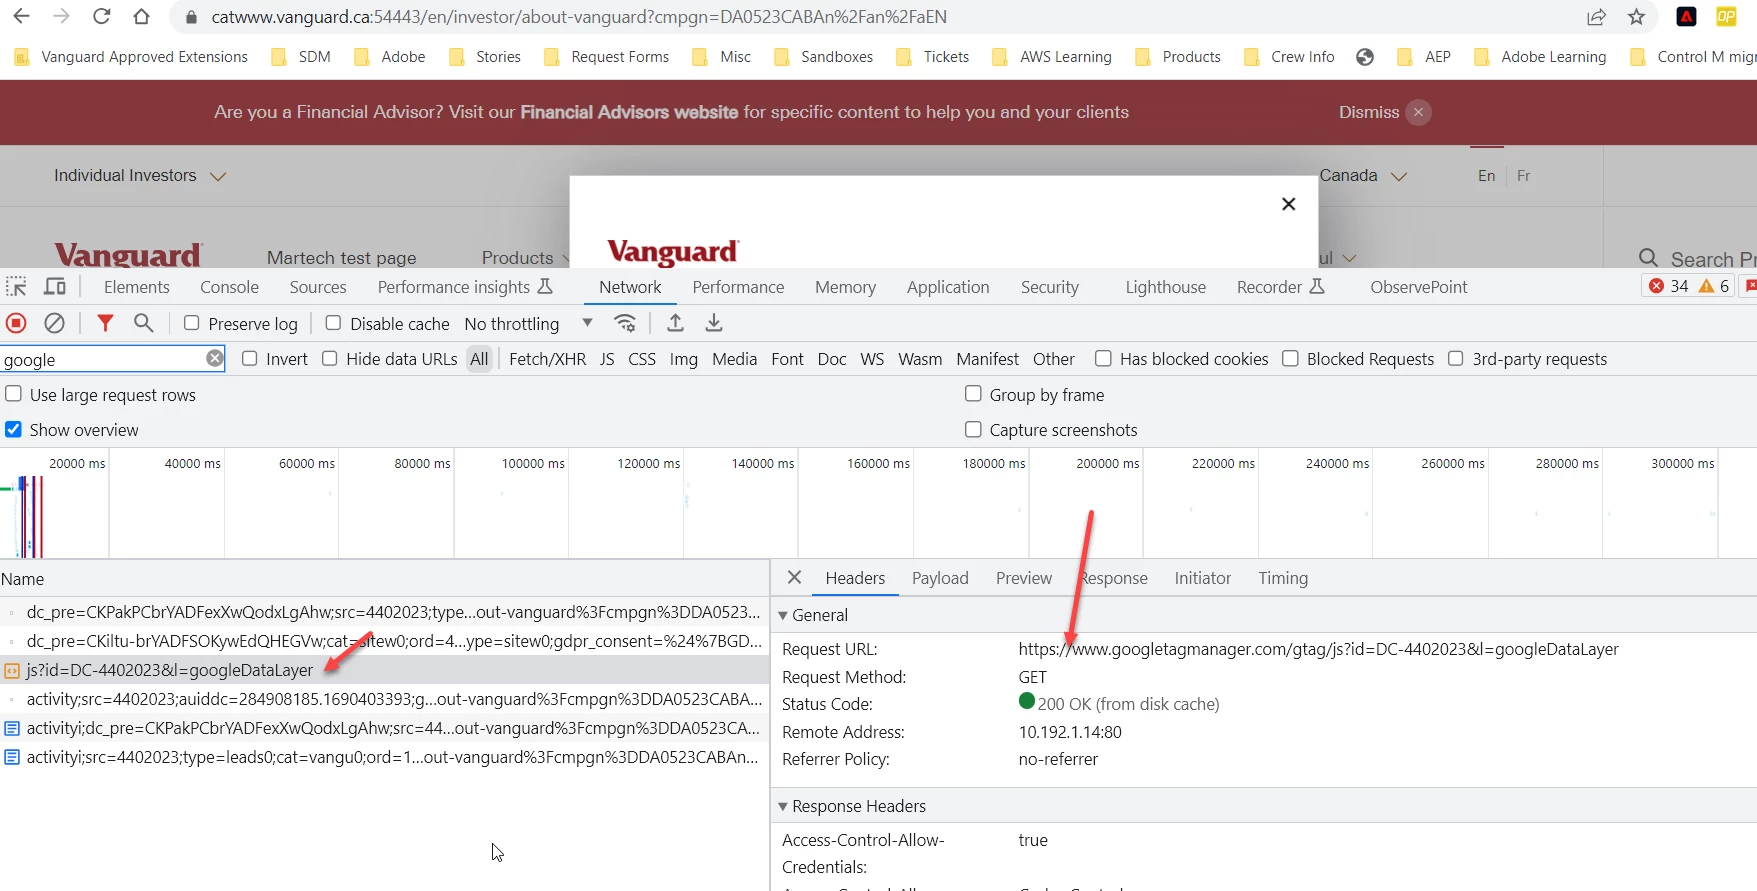1757x891 pixels.
Task: Enable Capture screenshots
Action: (x=973, y=429)
